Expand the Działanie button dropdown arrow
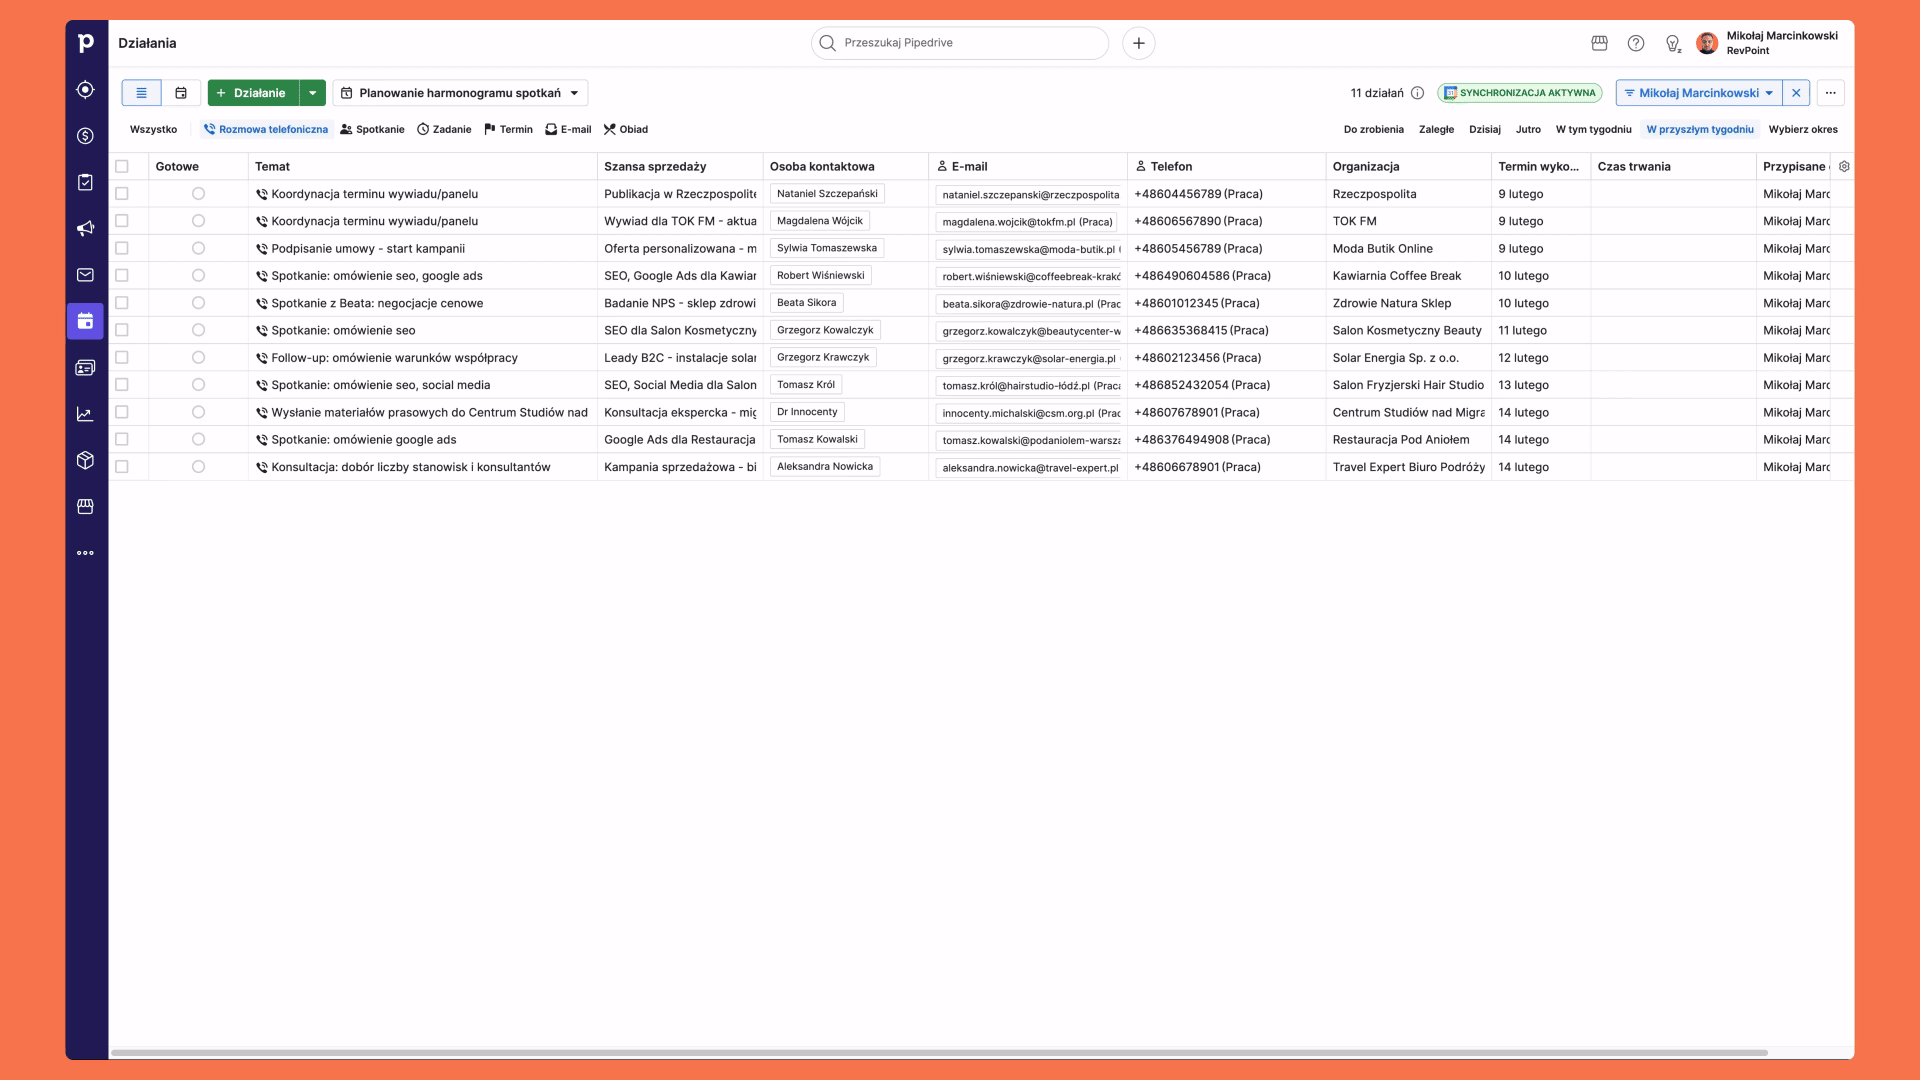 click(312, 92)
